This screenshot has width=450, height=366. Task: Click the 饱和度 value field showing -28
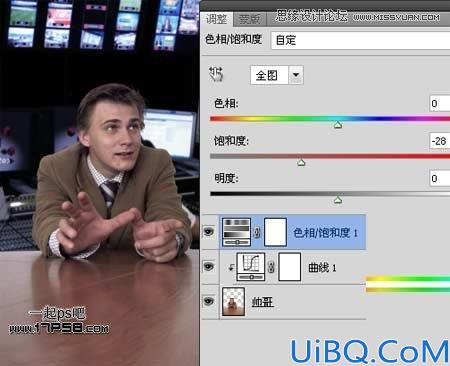point(440,141)
